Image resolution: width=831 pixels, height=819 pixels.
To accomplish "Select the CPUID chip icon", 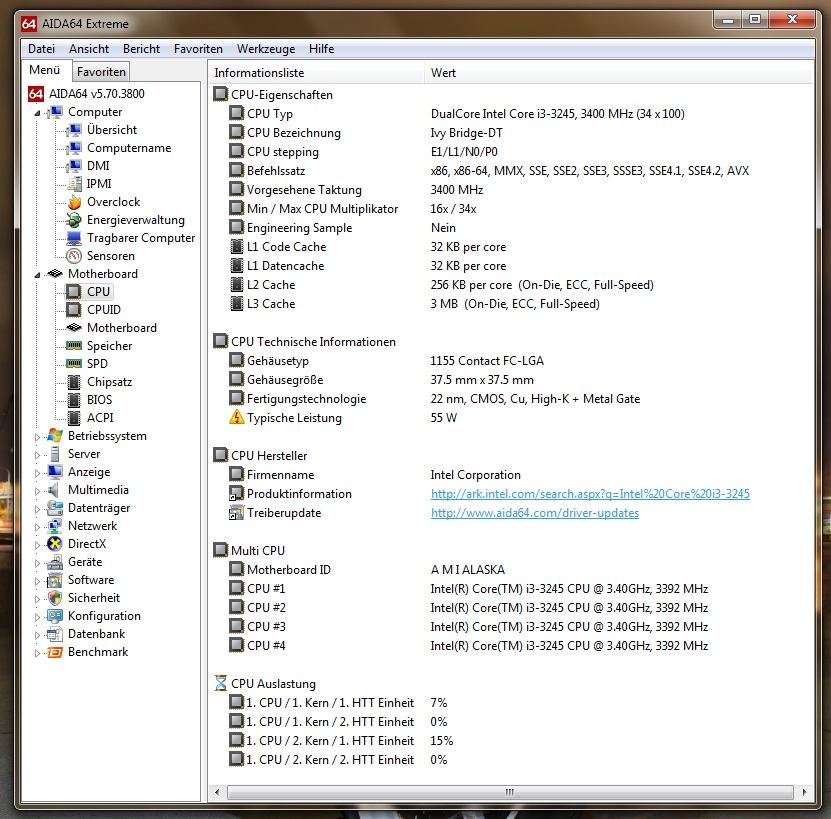I will pyautogui.click(x=74, y=310).
